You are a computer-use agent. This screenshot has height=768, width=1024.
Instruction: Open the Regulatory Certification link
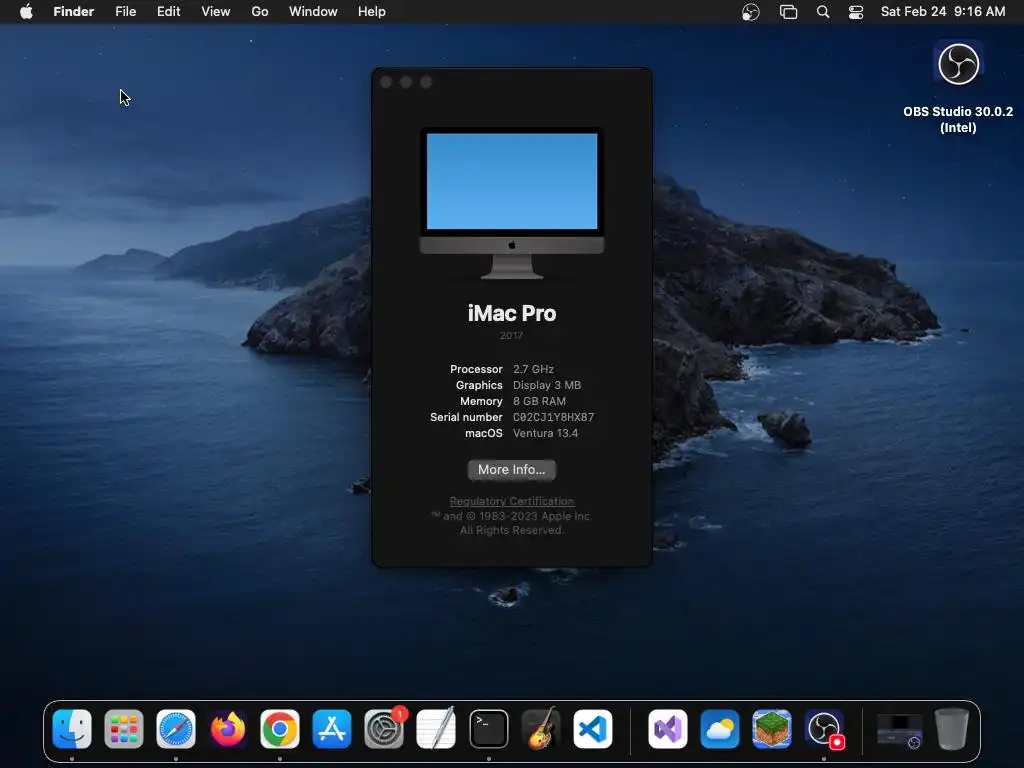pos(511,501)
